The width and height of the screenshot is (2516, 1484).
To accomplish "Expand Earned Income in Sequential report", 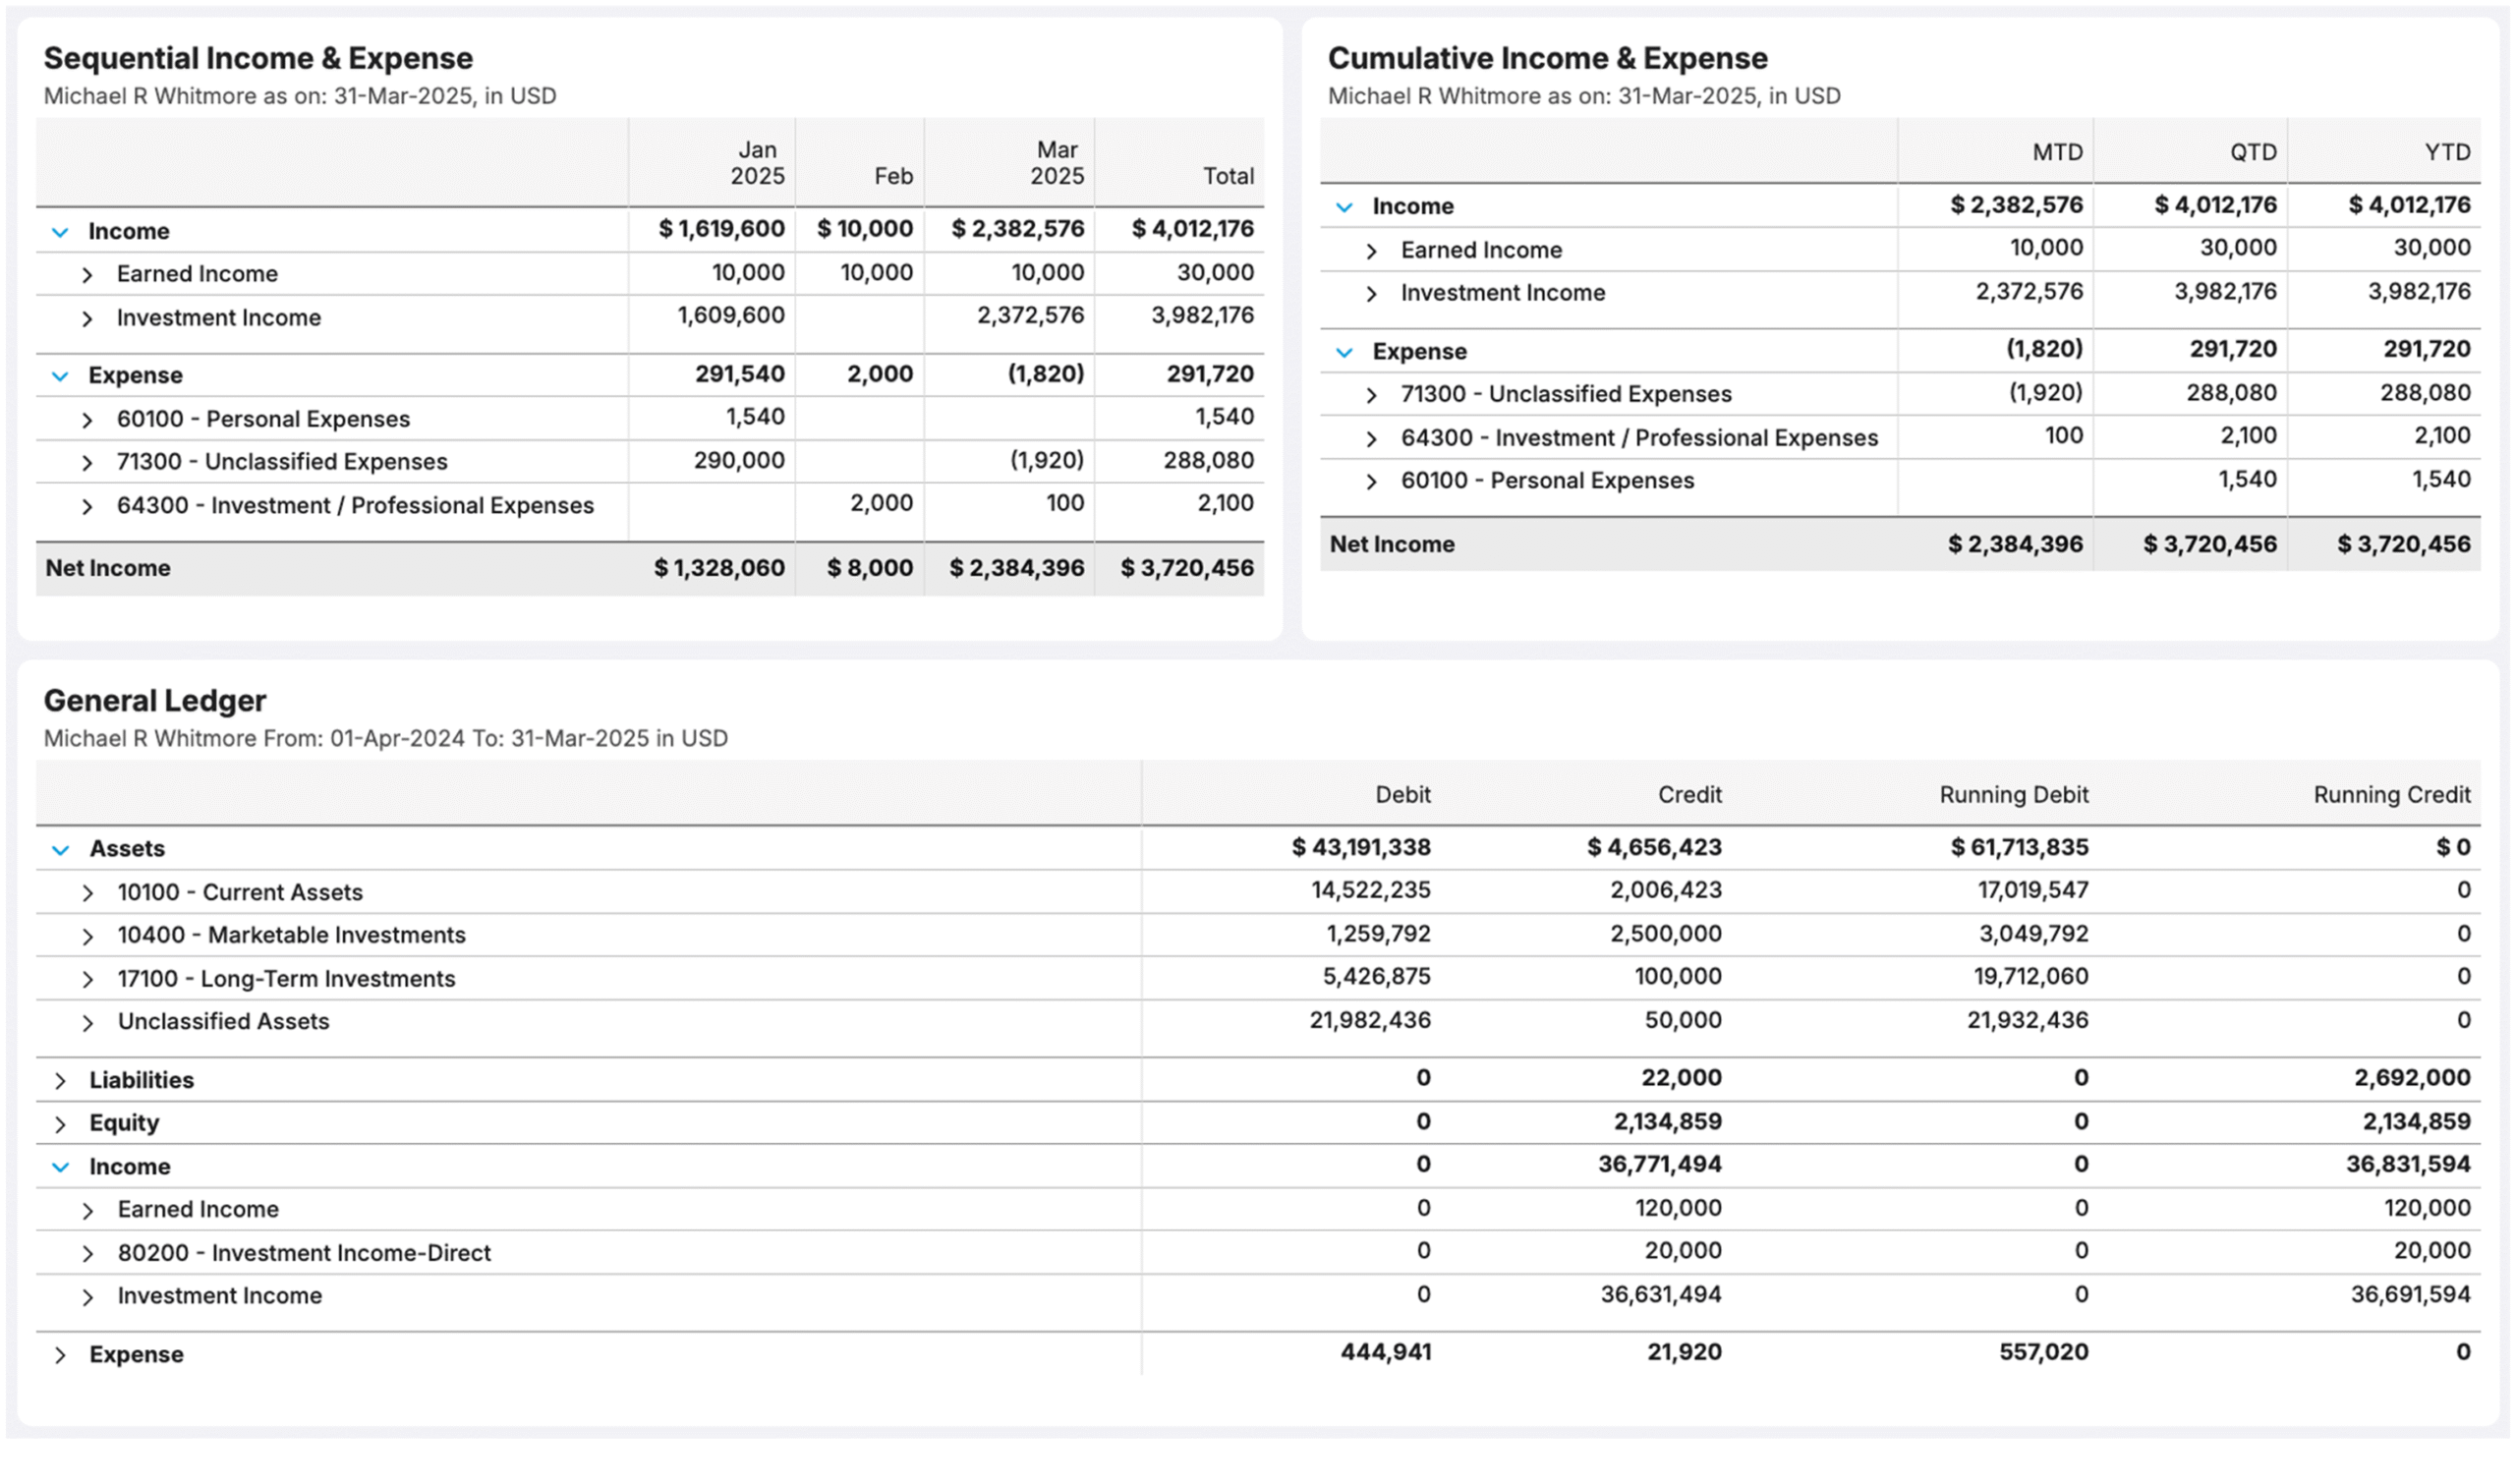I will [x=88, y=273].
